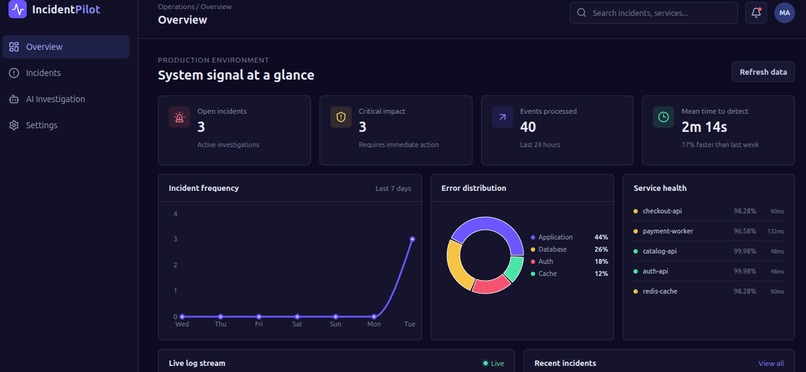Click 17% faster than last week text
The width and height of the screenshot is (806, 372).
(720, 145)
